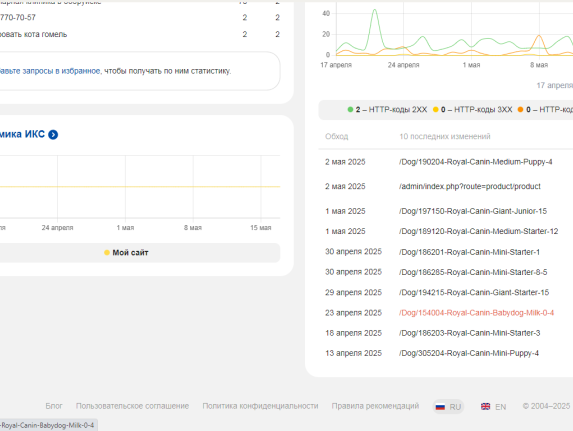Screen dimensions: 573x431
Task: Click the 10 последних изменений header
Action: point(445,136)
